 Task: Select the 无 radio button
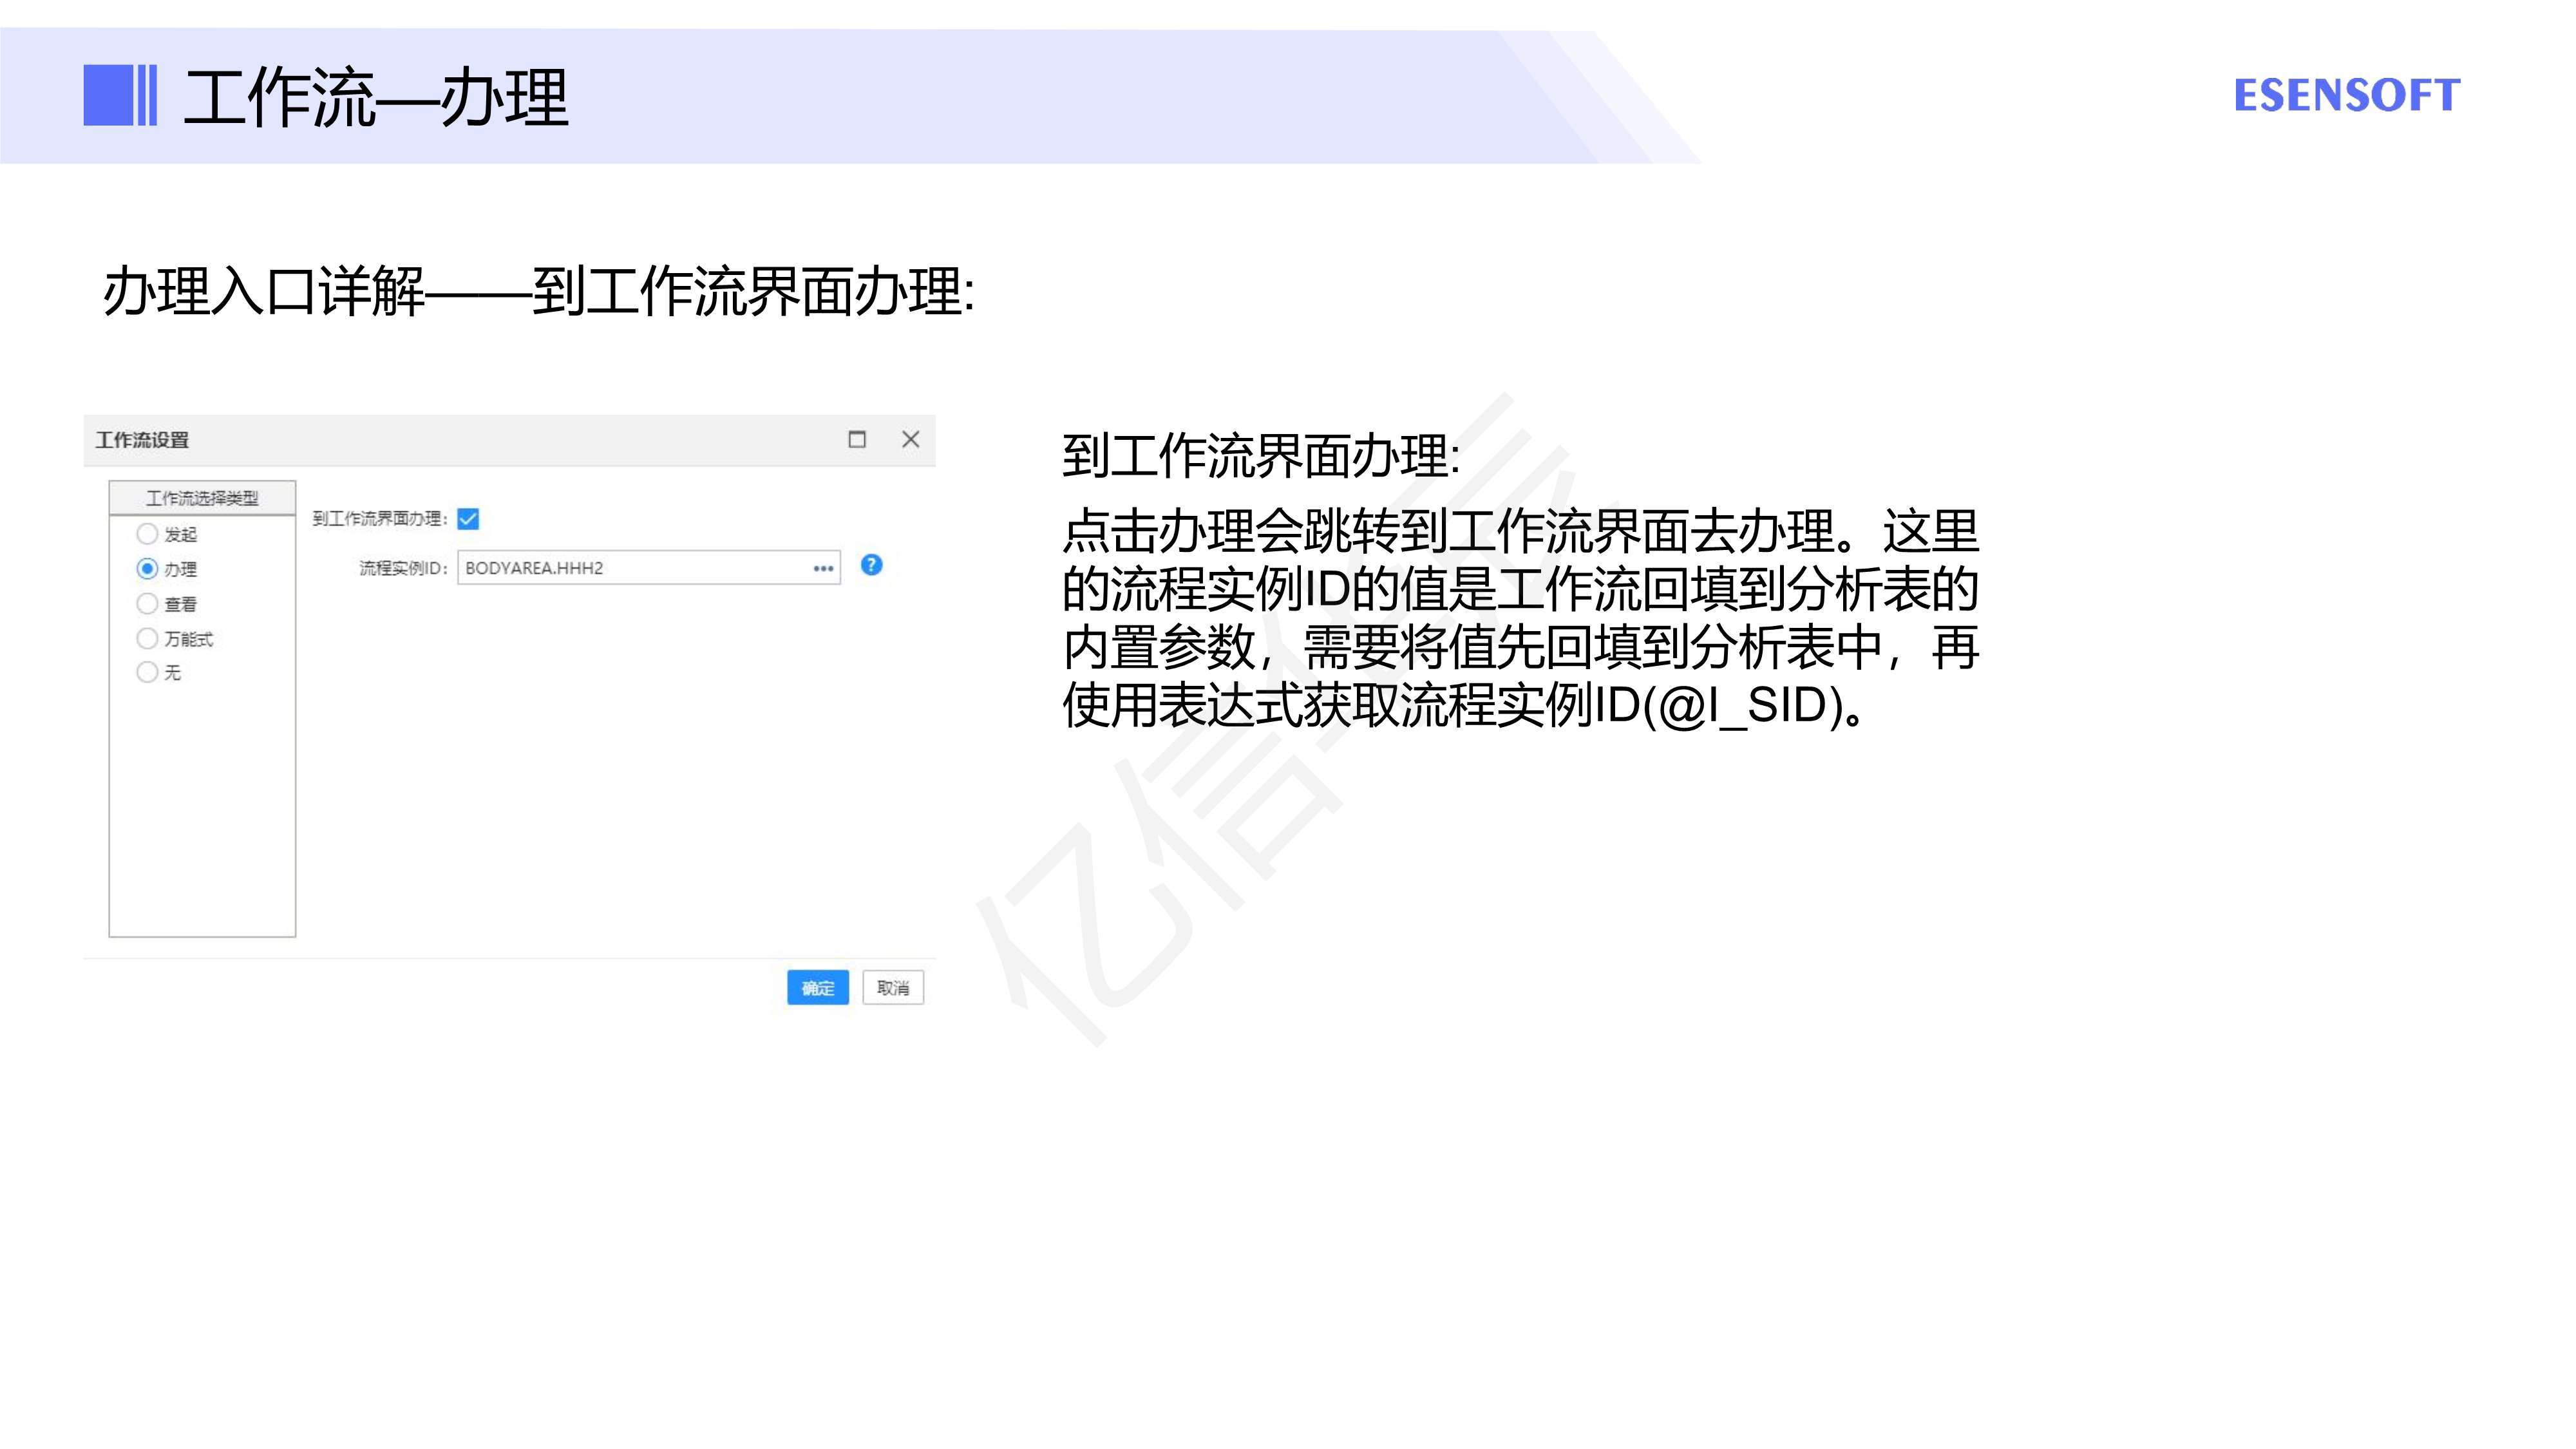pos(147,672)
